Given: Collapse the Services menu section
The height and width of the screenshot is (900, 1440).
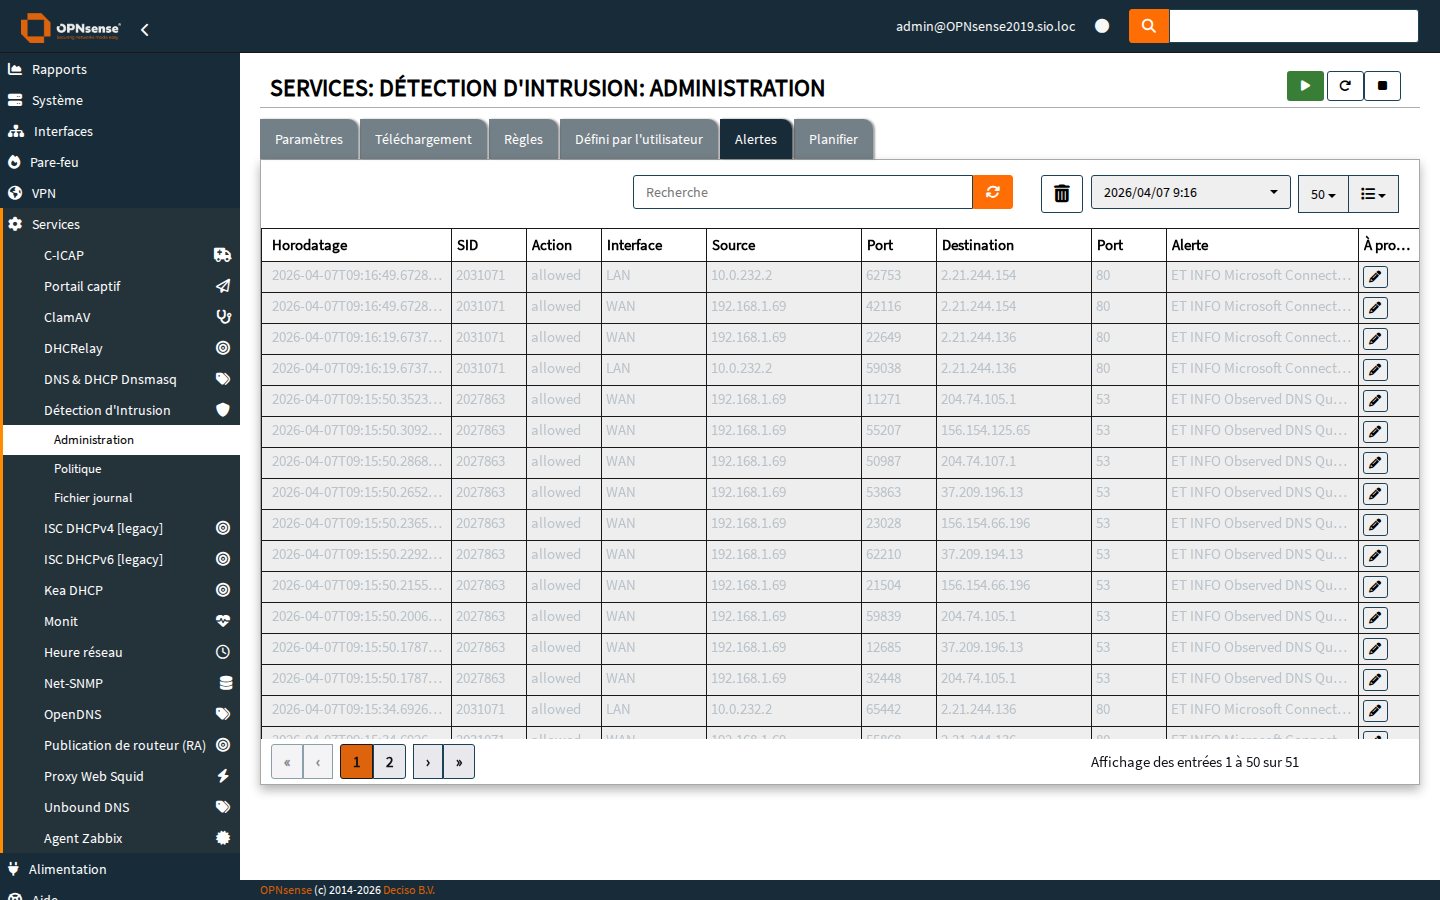Looking at the screenshot, I should click(x=120, y=224).
